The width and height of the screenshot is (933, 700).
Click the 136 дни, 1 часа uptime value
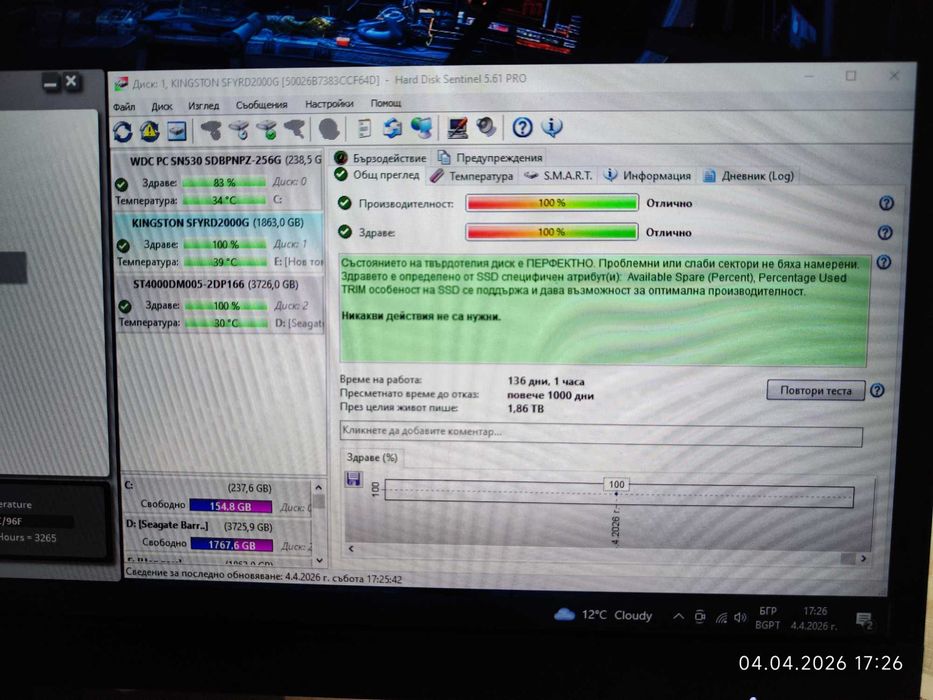[546, 381]
